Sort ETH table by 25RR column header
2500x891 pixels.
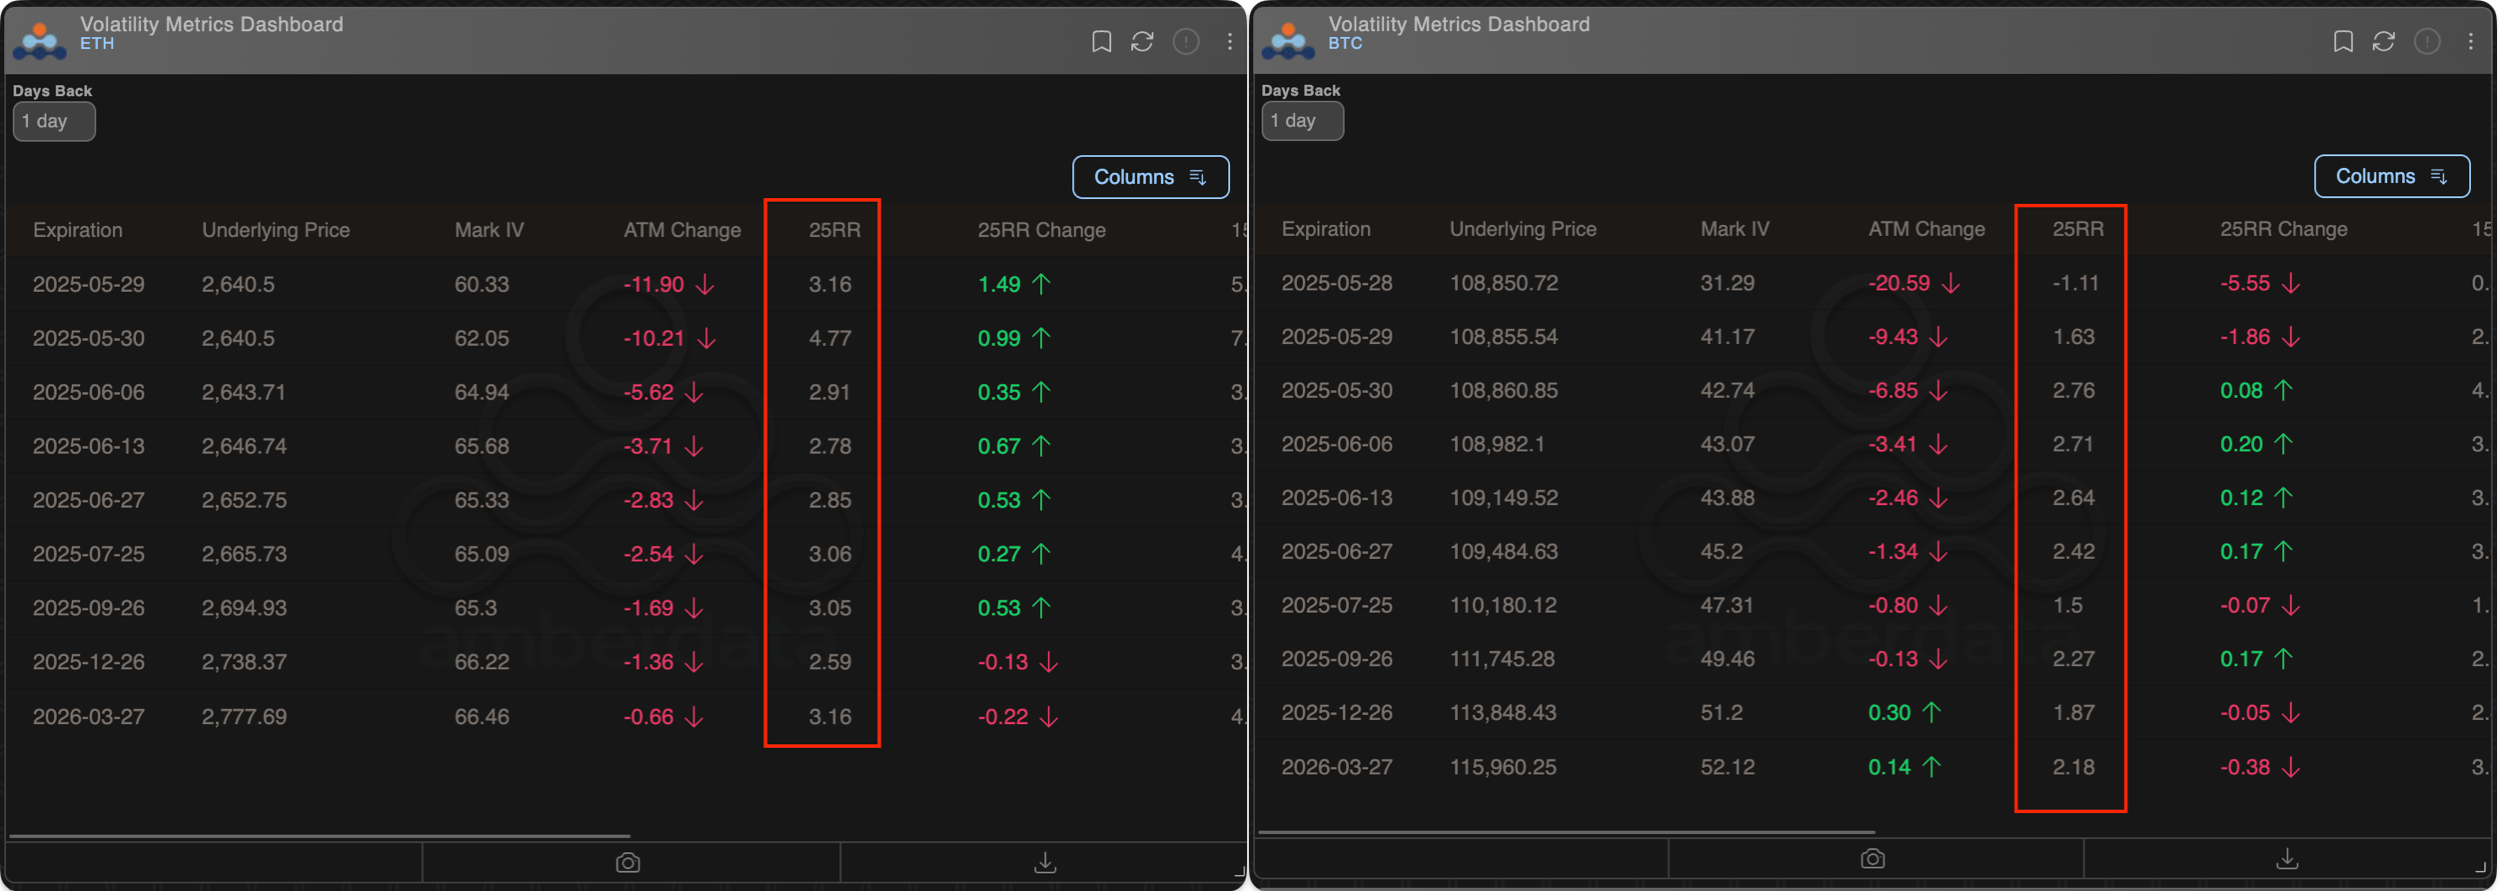tap(834, 230)
